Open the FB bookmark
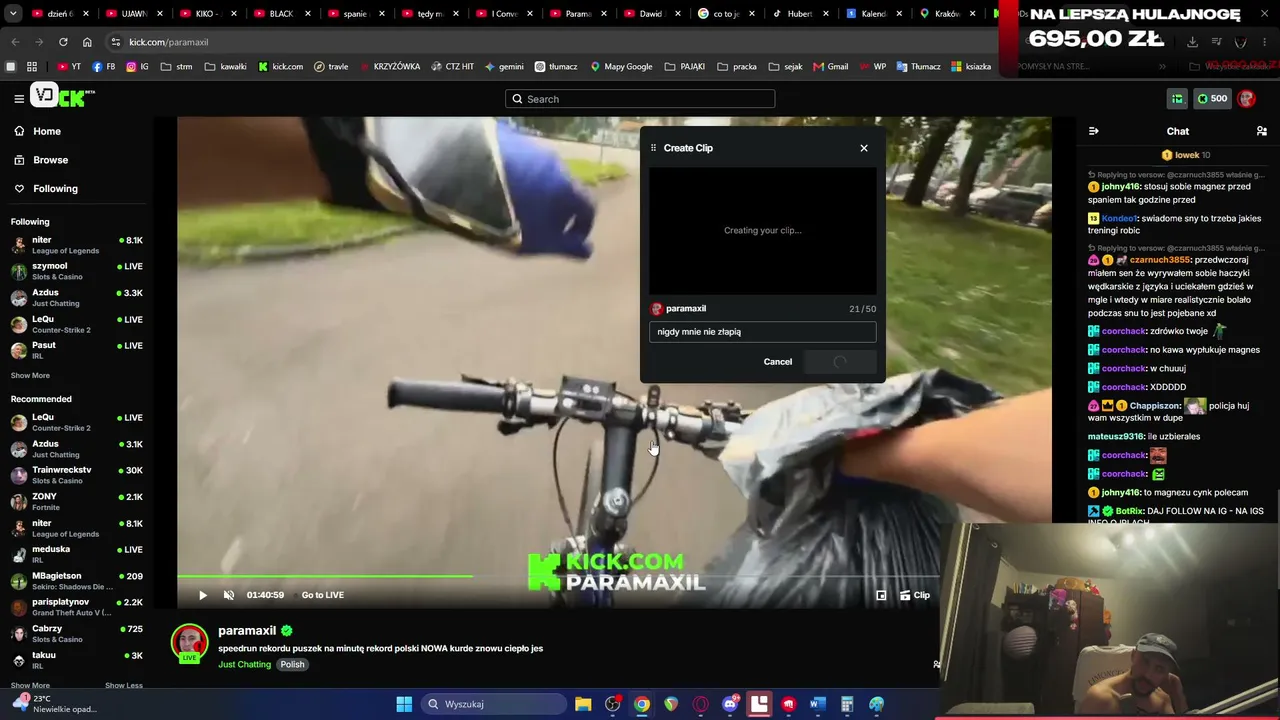Viewport: 1280px width, 720px height. tap(103, 67)
